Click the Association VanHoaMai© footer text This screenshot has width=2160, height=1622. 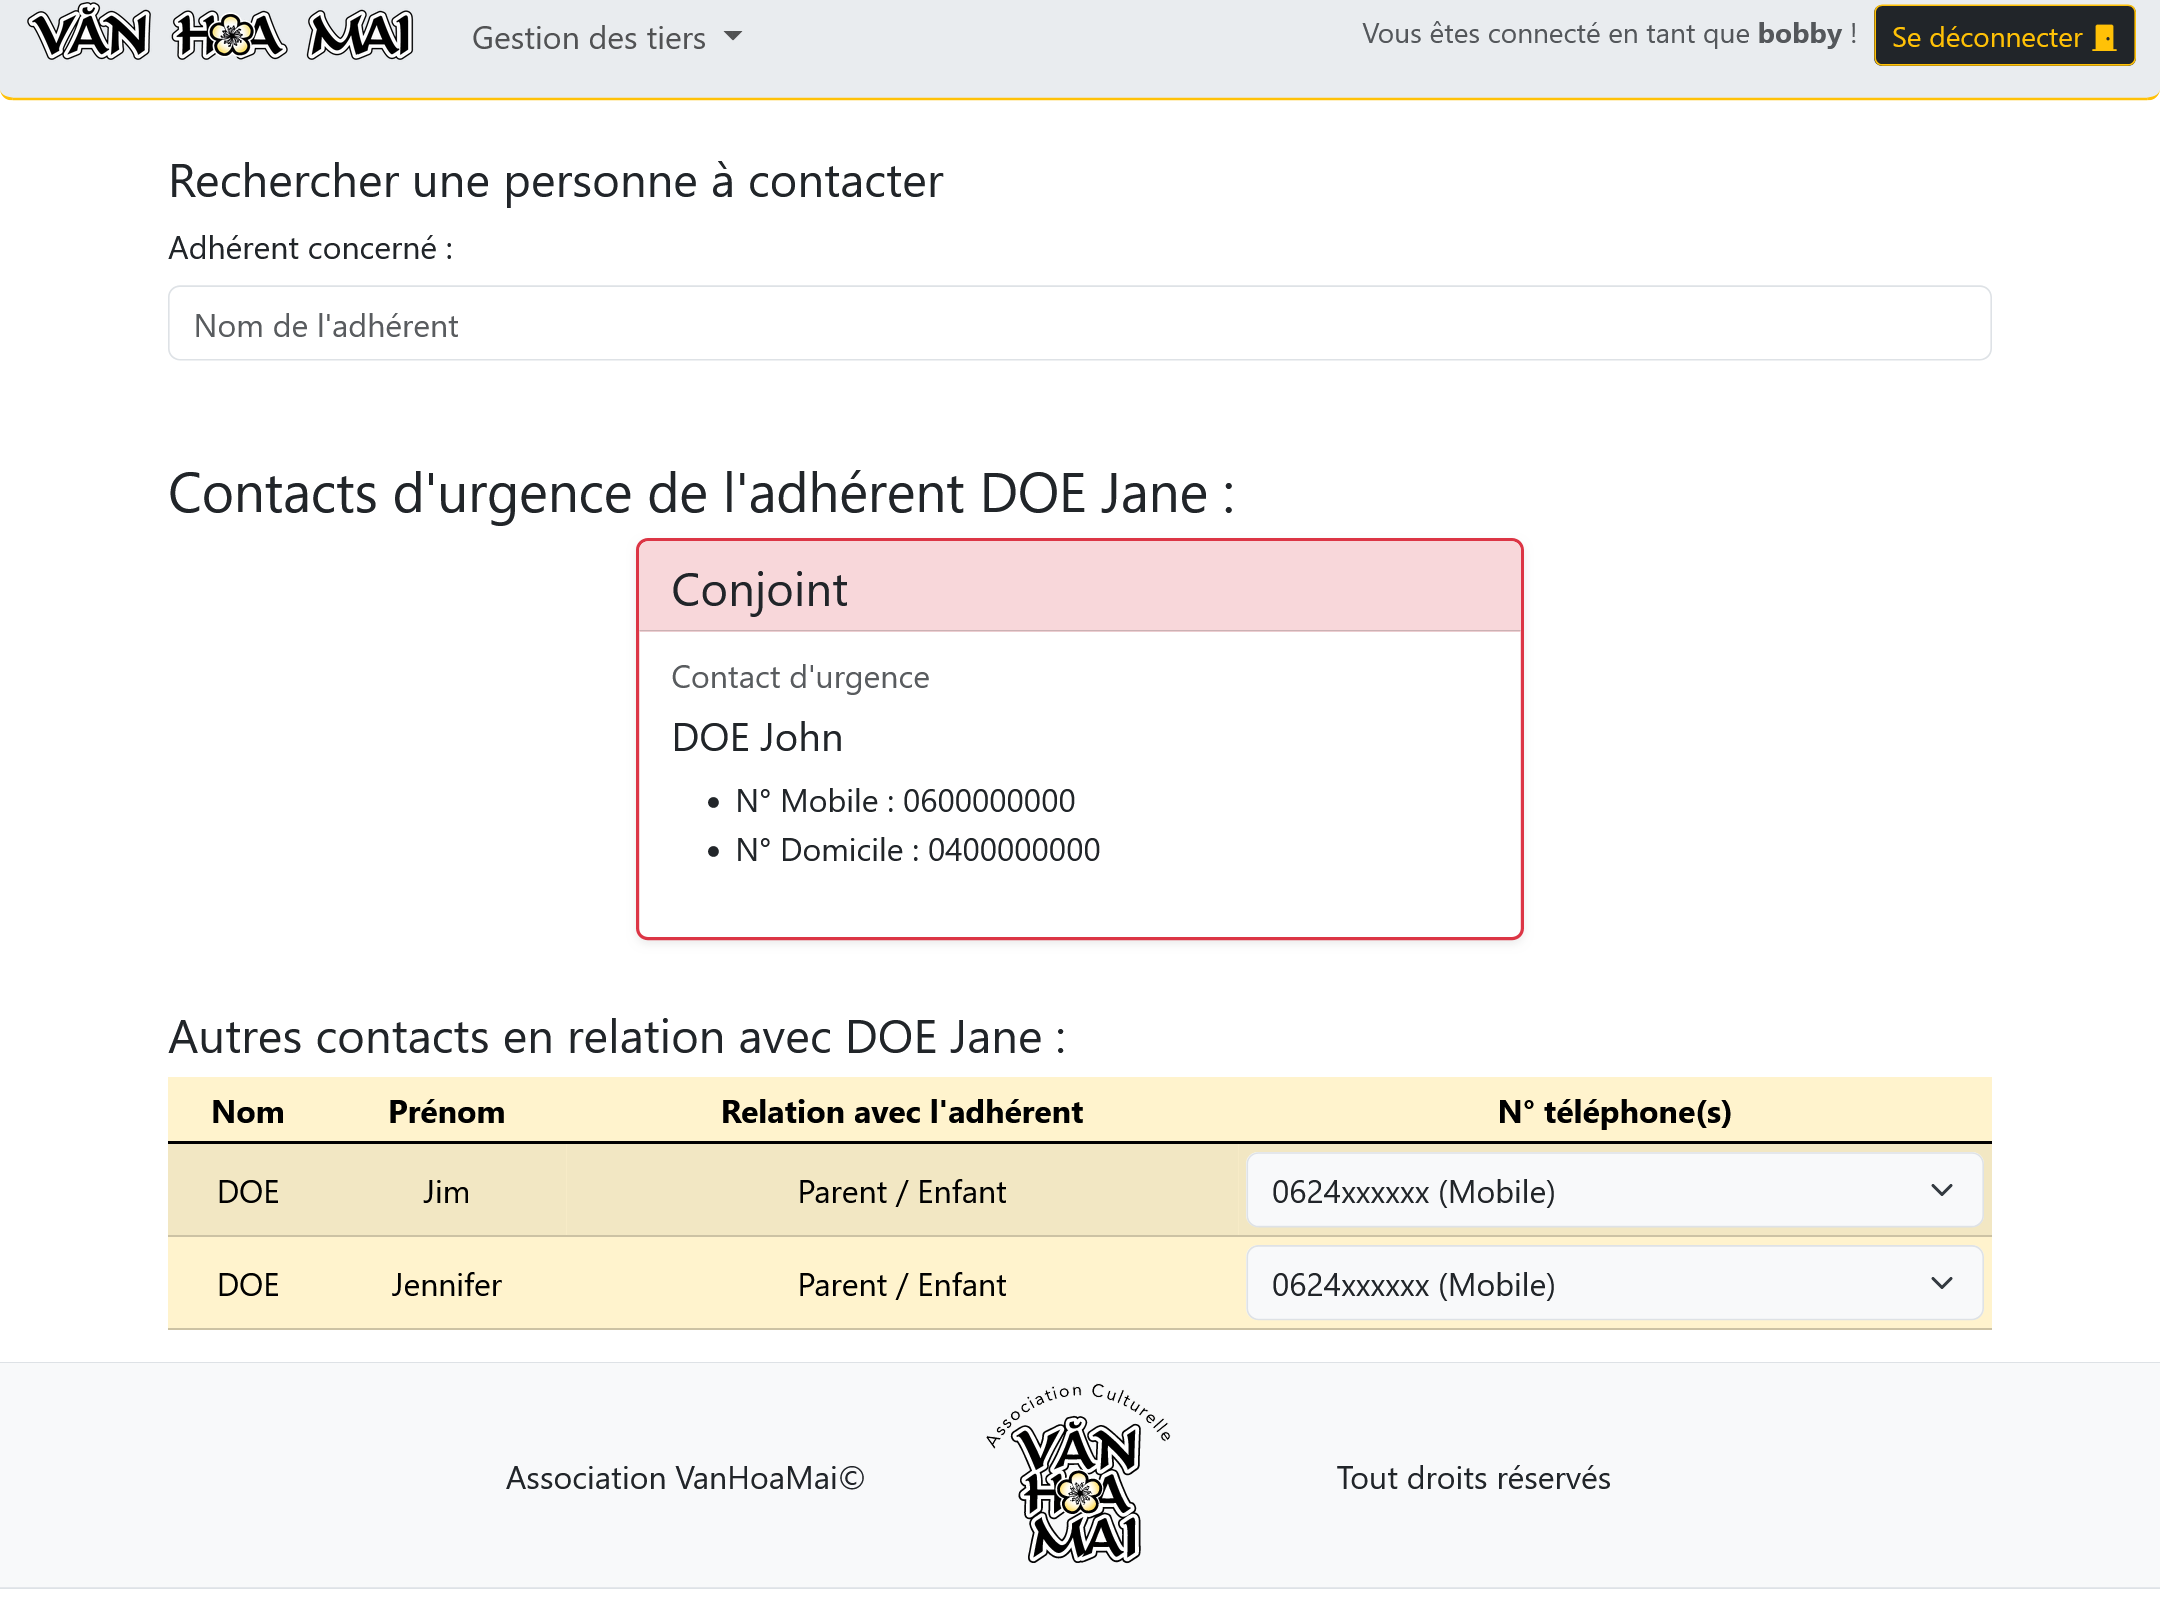click(685, 1478)
